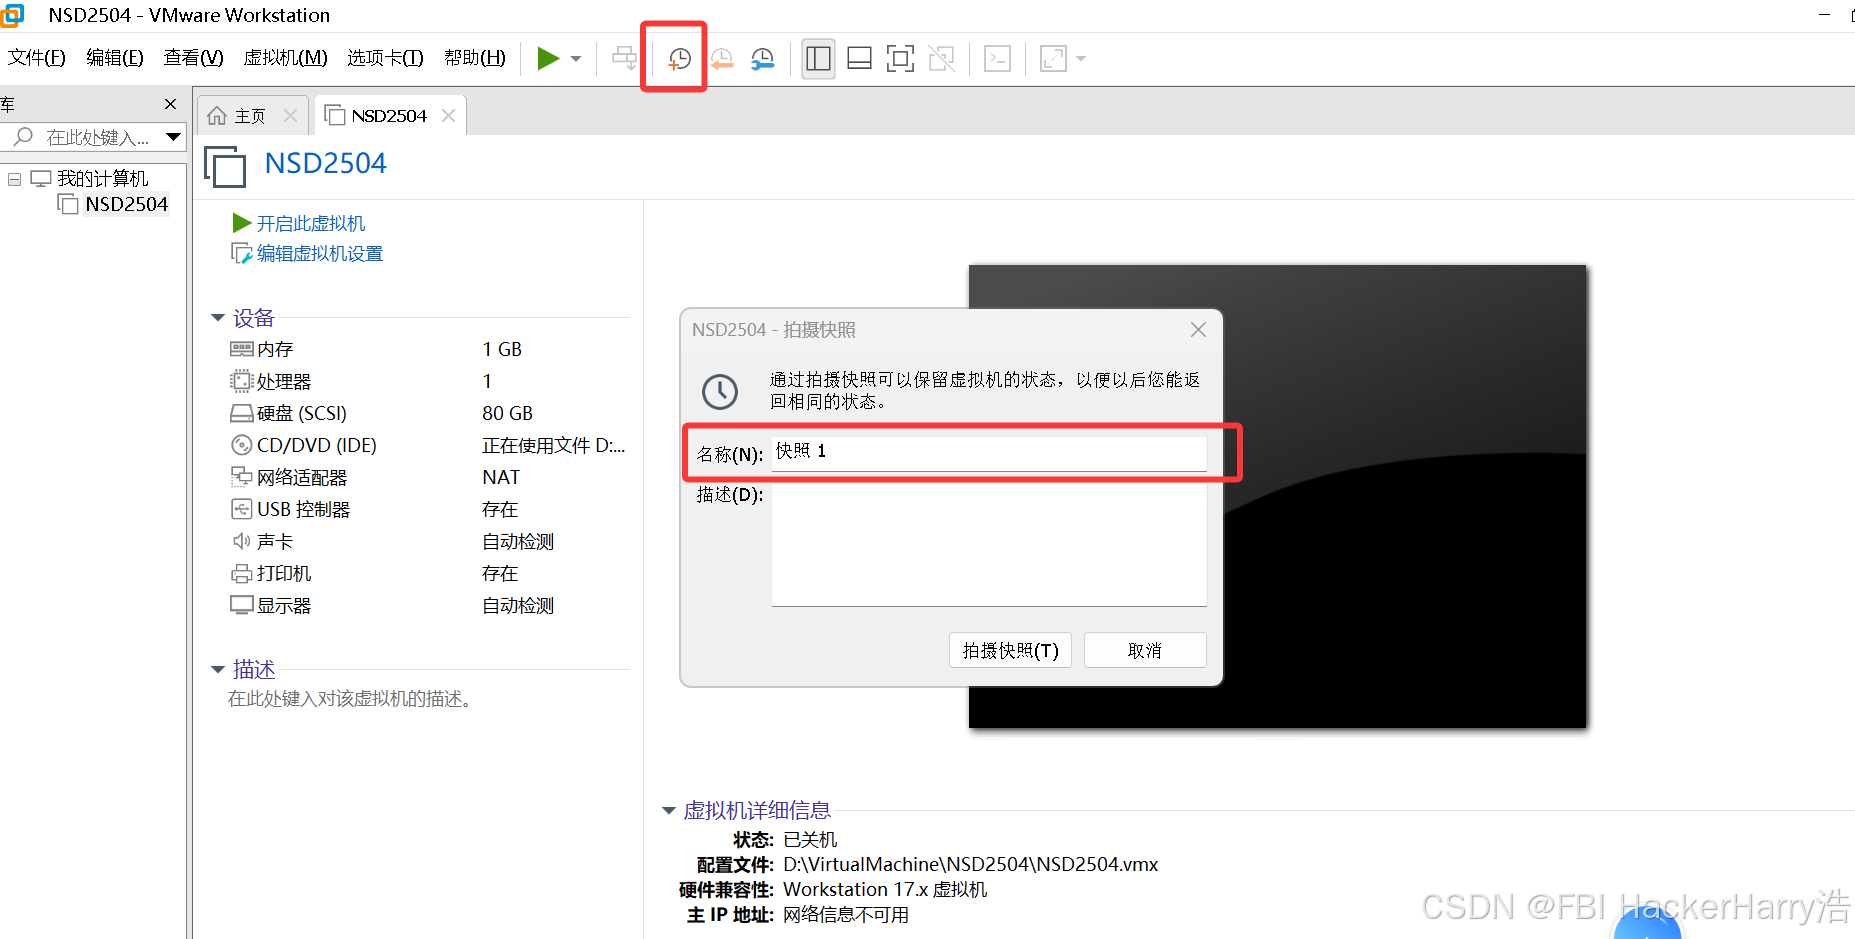
Task: Open the snapshot manager toolbar icon
Action: click(762, 59)
